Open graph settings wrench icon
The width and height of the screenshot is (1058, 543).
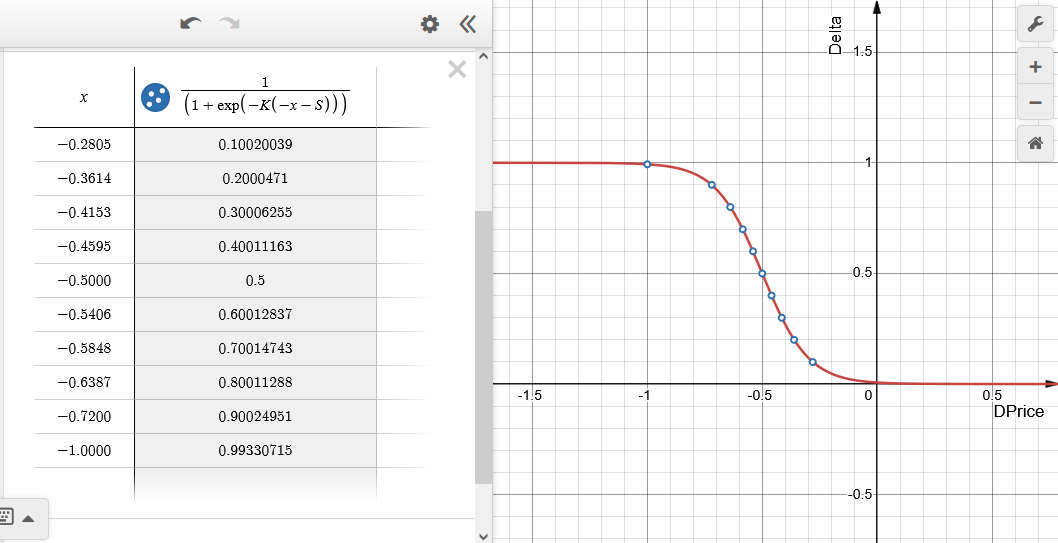point(1035,25)
